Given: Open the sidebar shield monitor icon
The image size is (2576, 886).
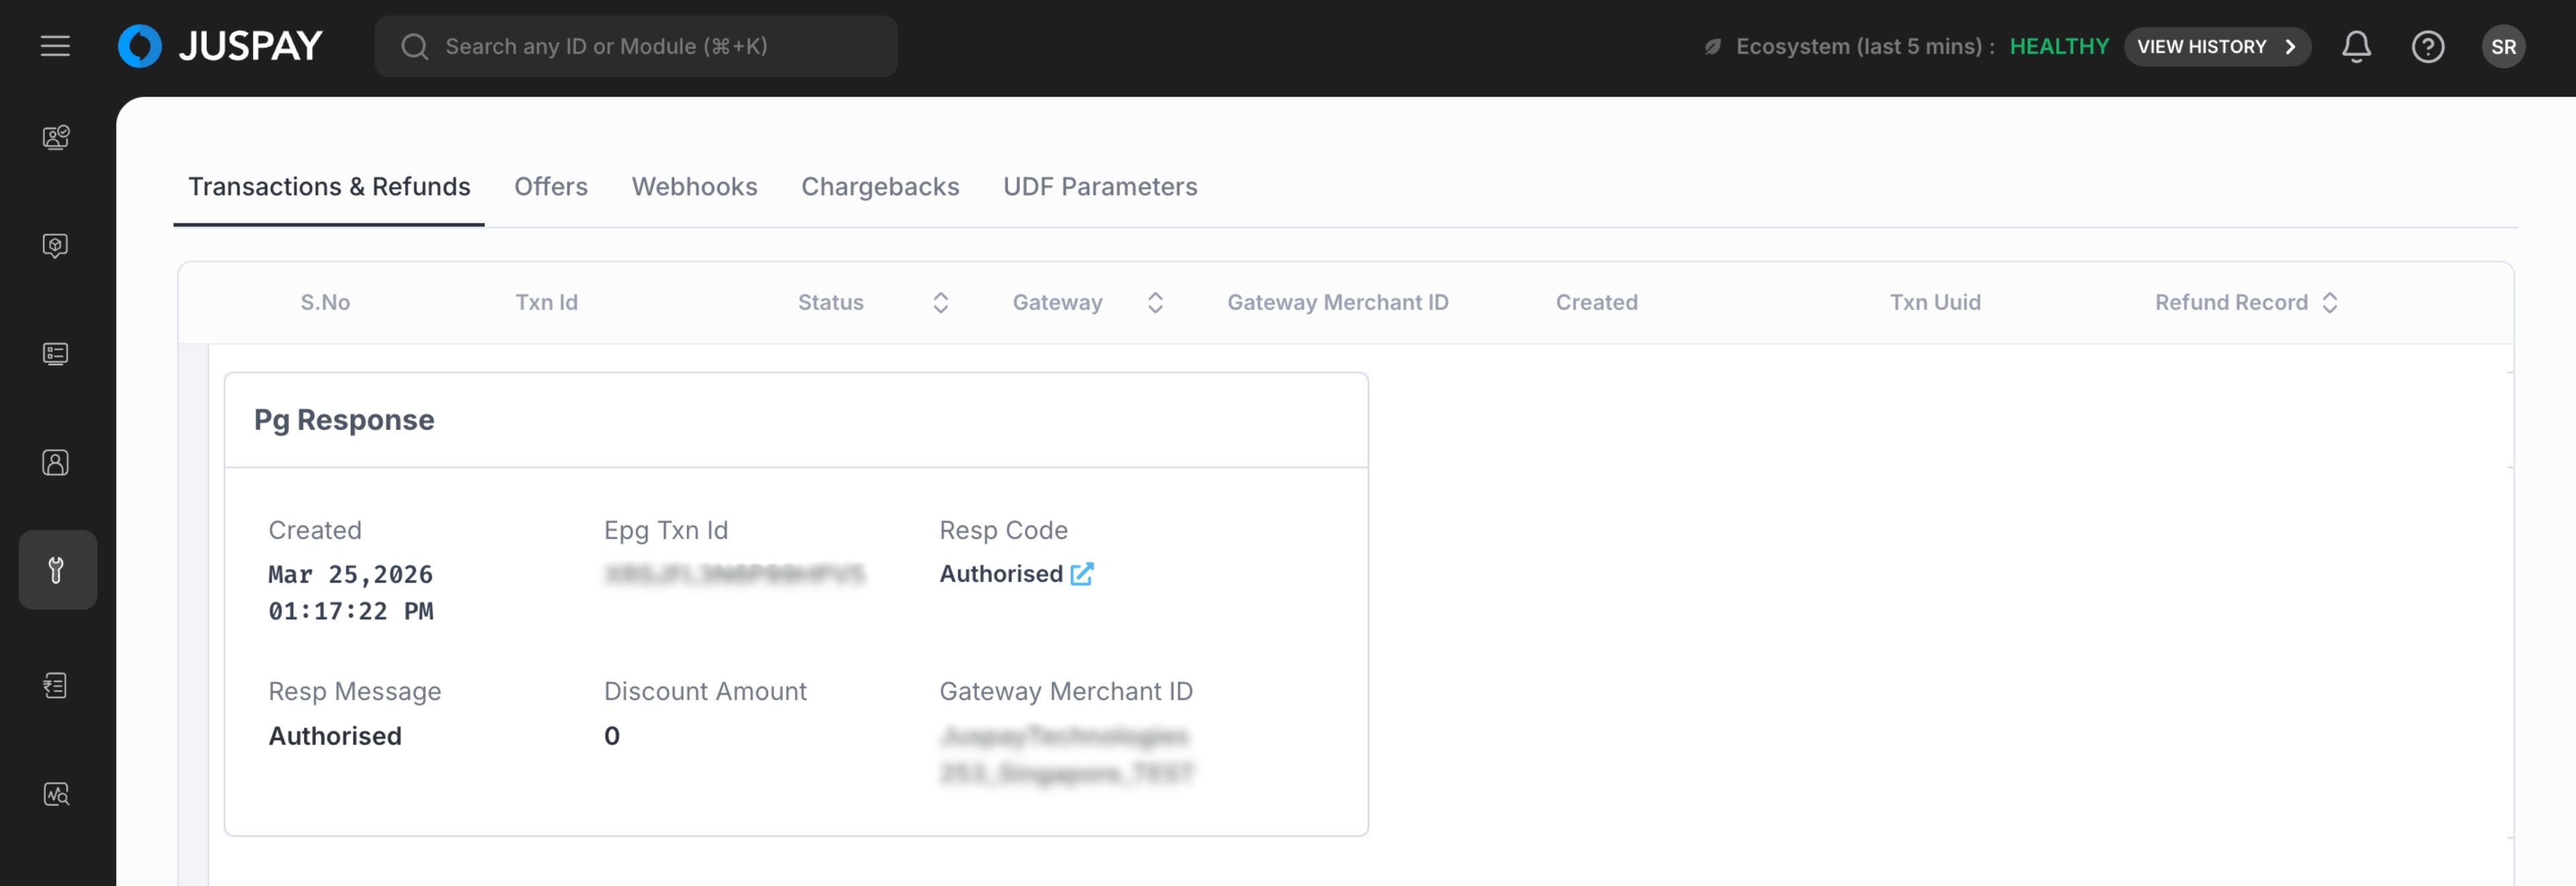Looking at the screenshot, I should point(56,246).
